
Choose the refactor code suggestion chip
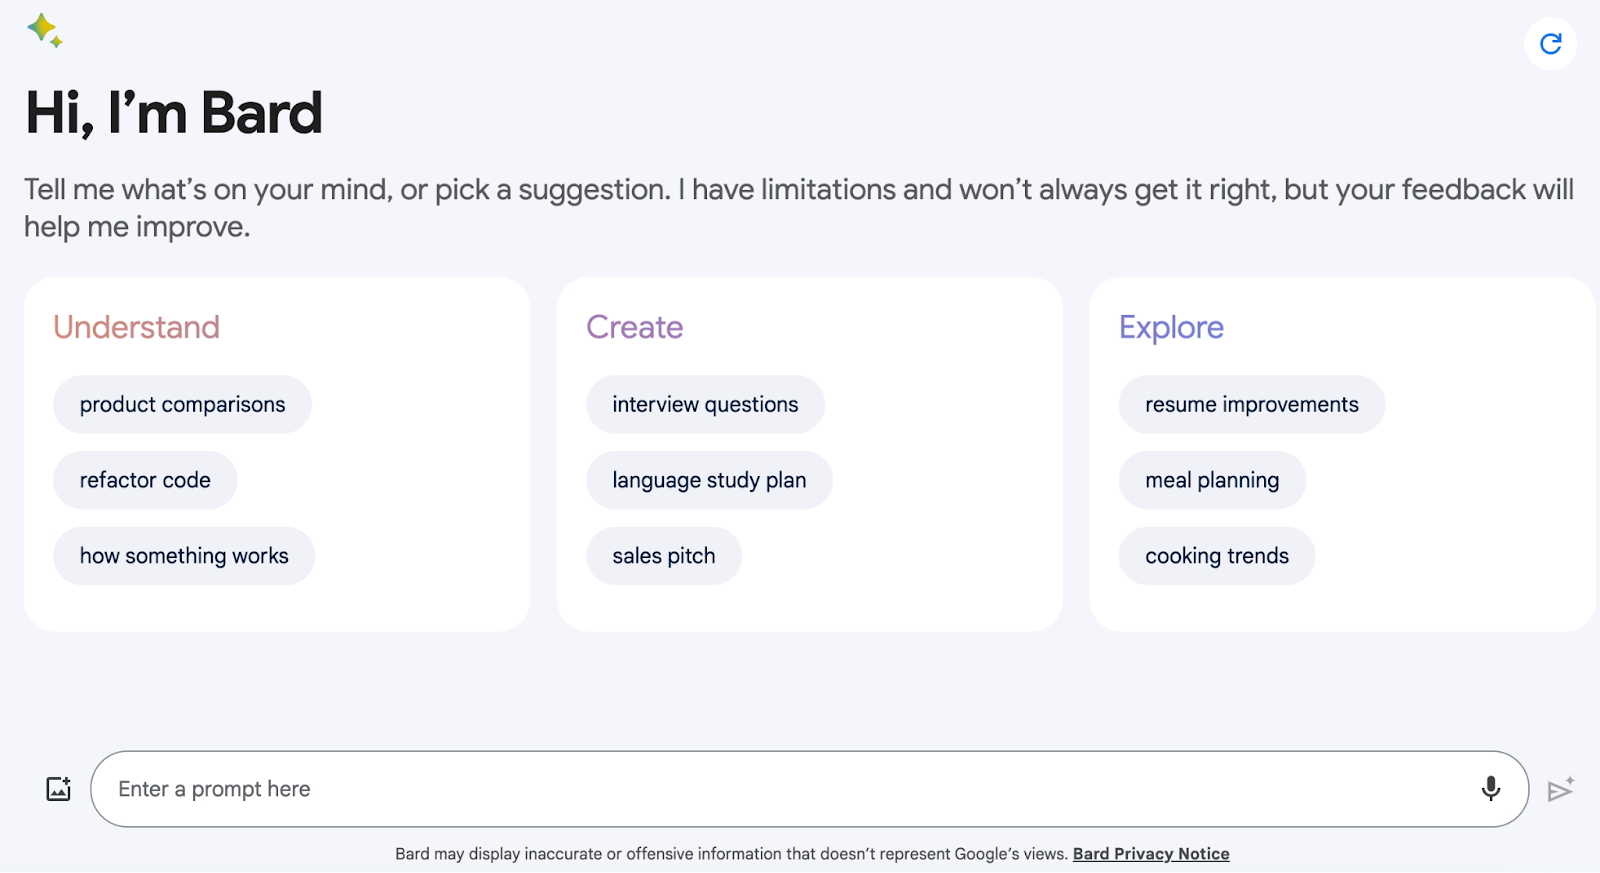tap(145, 481)
